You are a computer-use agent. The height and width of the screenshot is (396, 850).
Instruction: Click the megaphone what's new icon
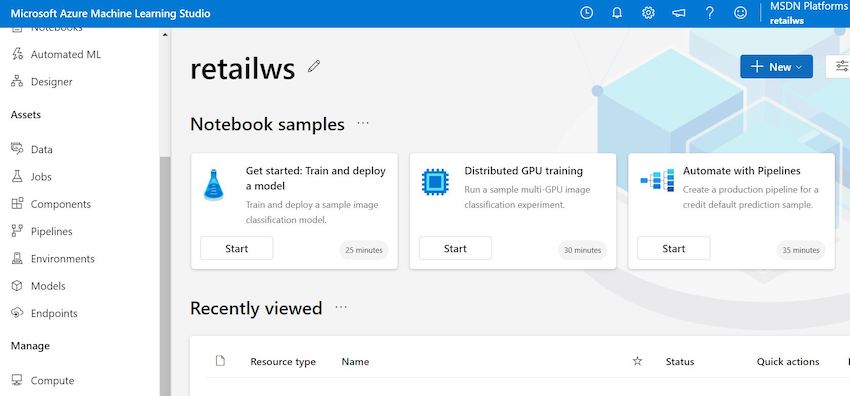[x=679, y=13]
